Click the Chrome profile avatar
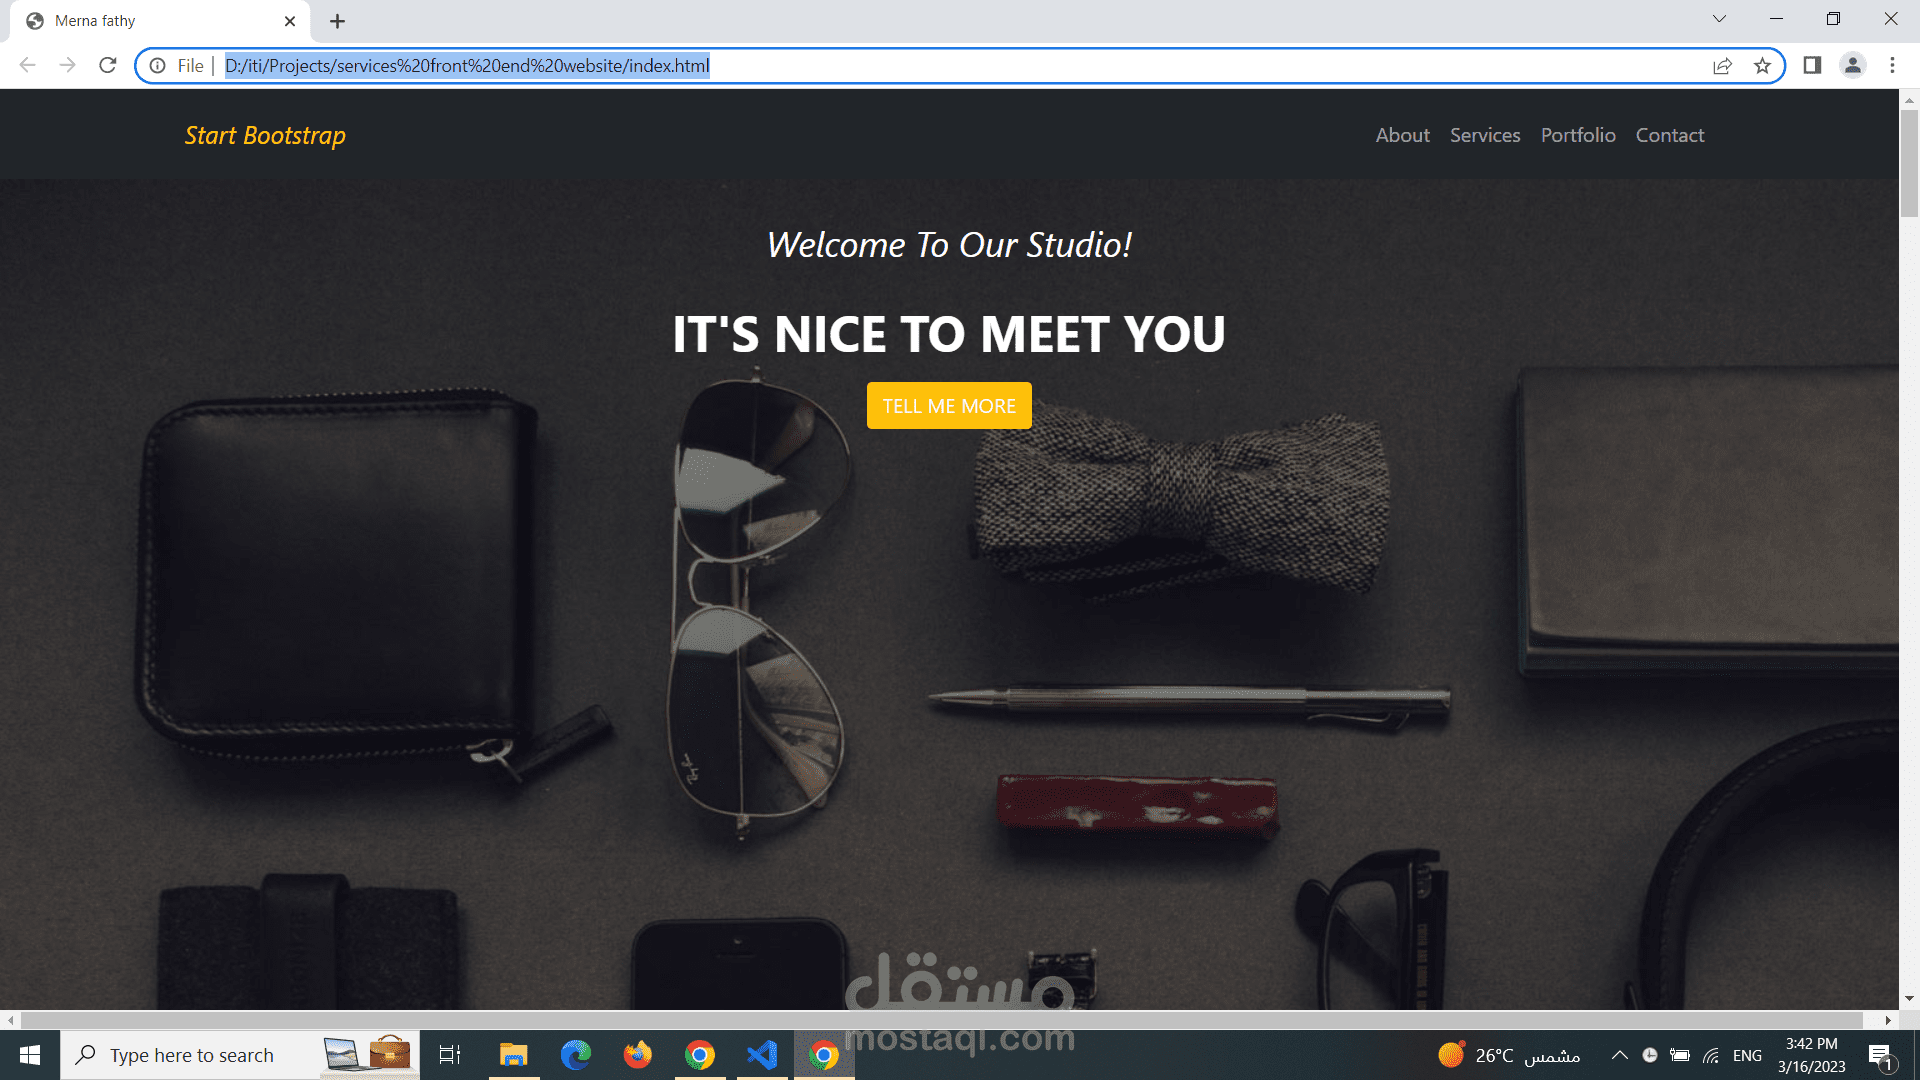Screen dimensions: 1920x1080 (x=1853, y=65)
